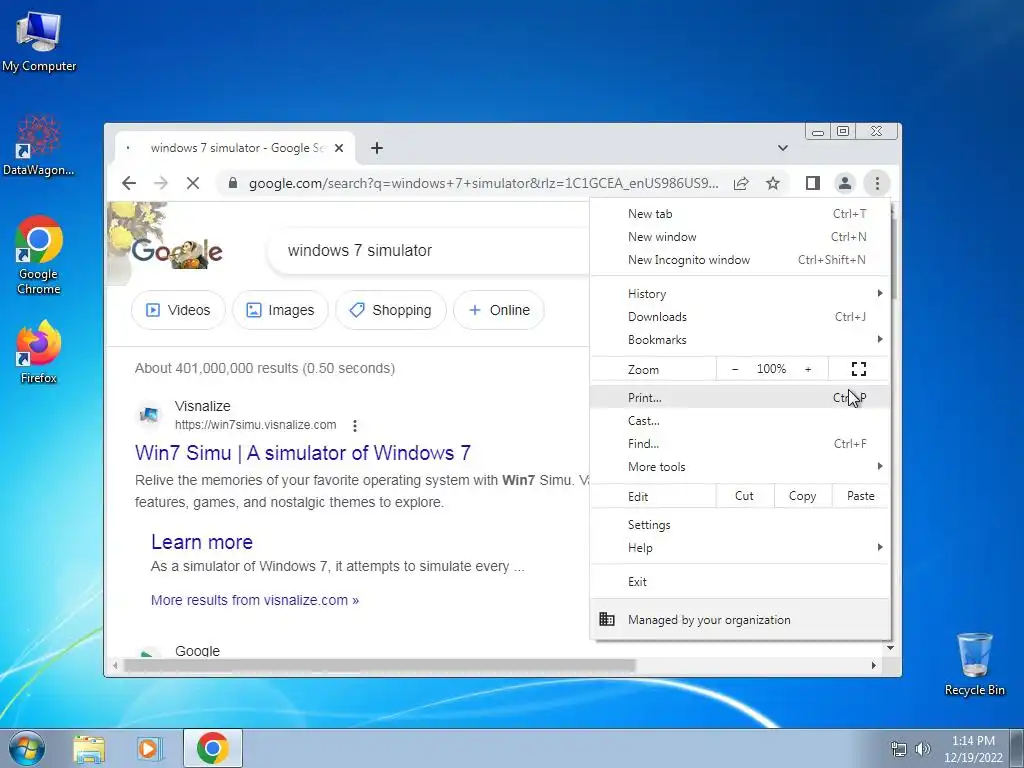1024x768 pixels.
Task: Click the padlock site info icon
Action: pyautogui.click(x=232, y=184)
